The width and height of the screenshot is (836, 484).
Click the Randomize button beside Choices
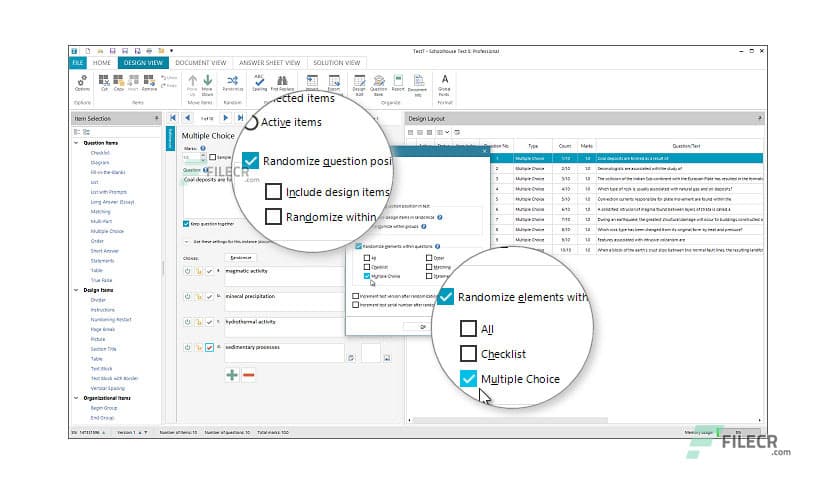[x=240, y=258]
